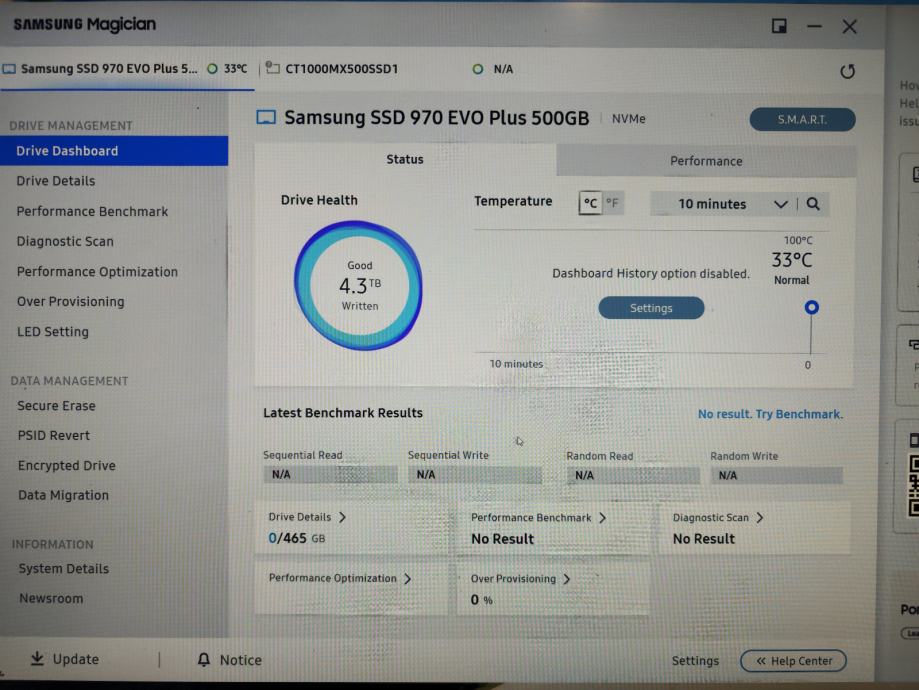Click the refresh drives icon

847,72
